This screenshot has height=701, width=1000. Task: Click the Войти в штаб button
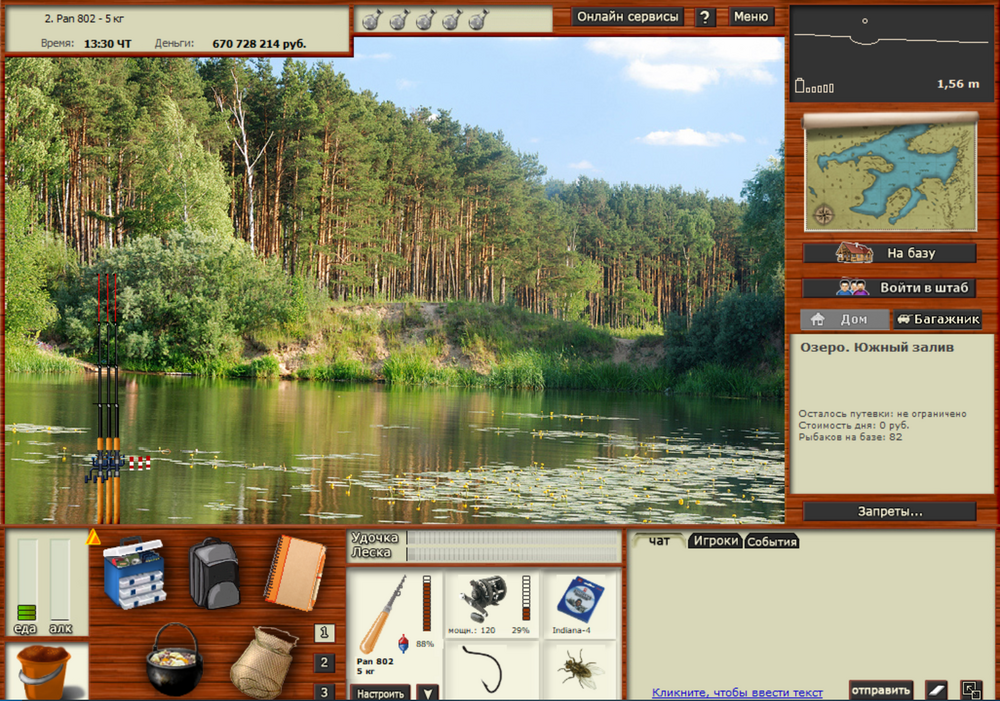pos(889,288)
